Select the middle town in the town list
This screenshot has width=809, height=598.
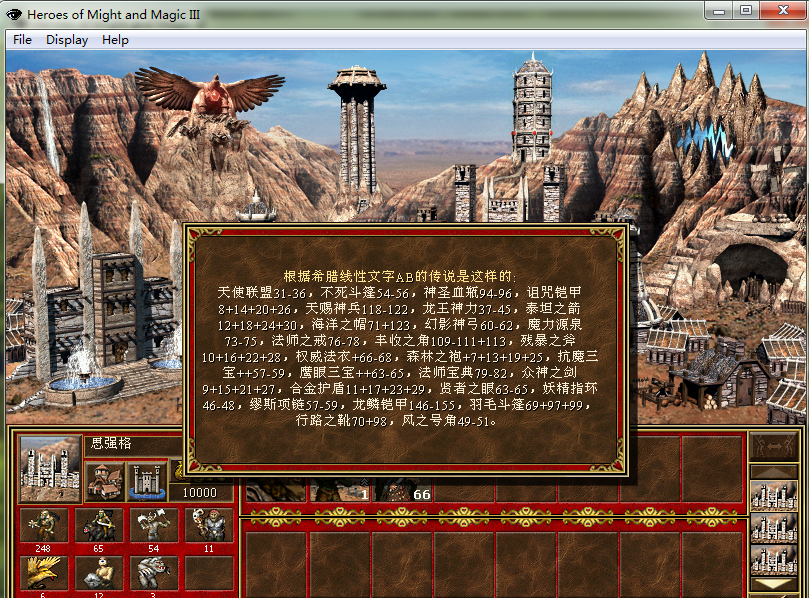point(774,528)
